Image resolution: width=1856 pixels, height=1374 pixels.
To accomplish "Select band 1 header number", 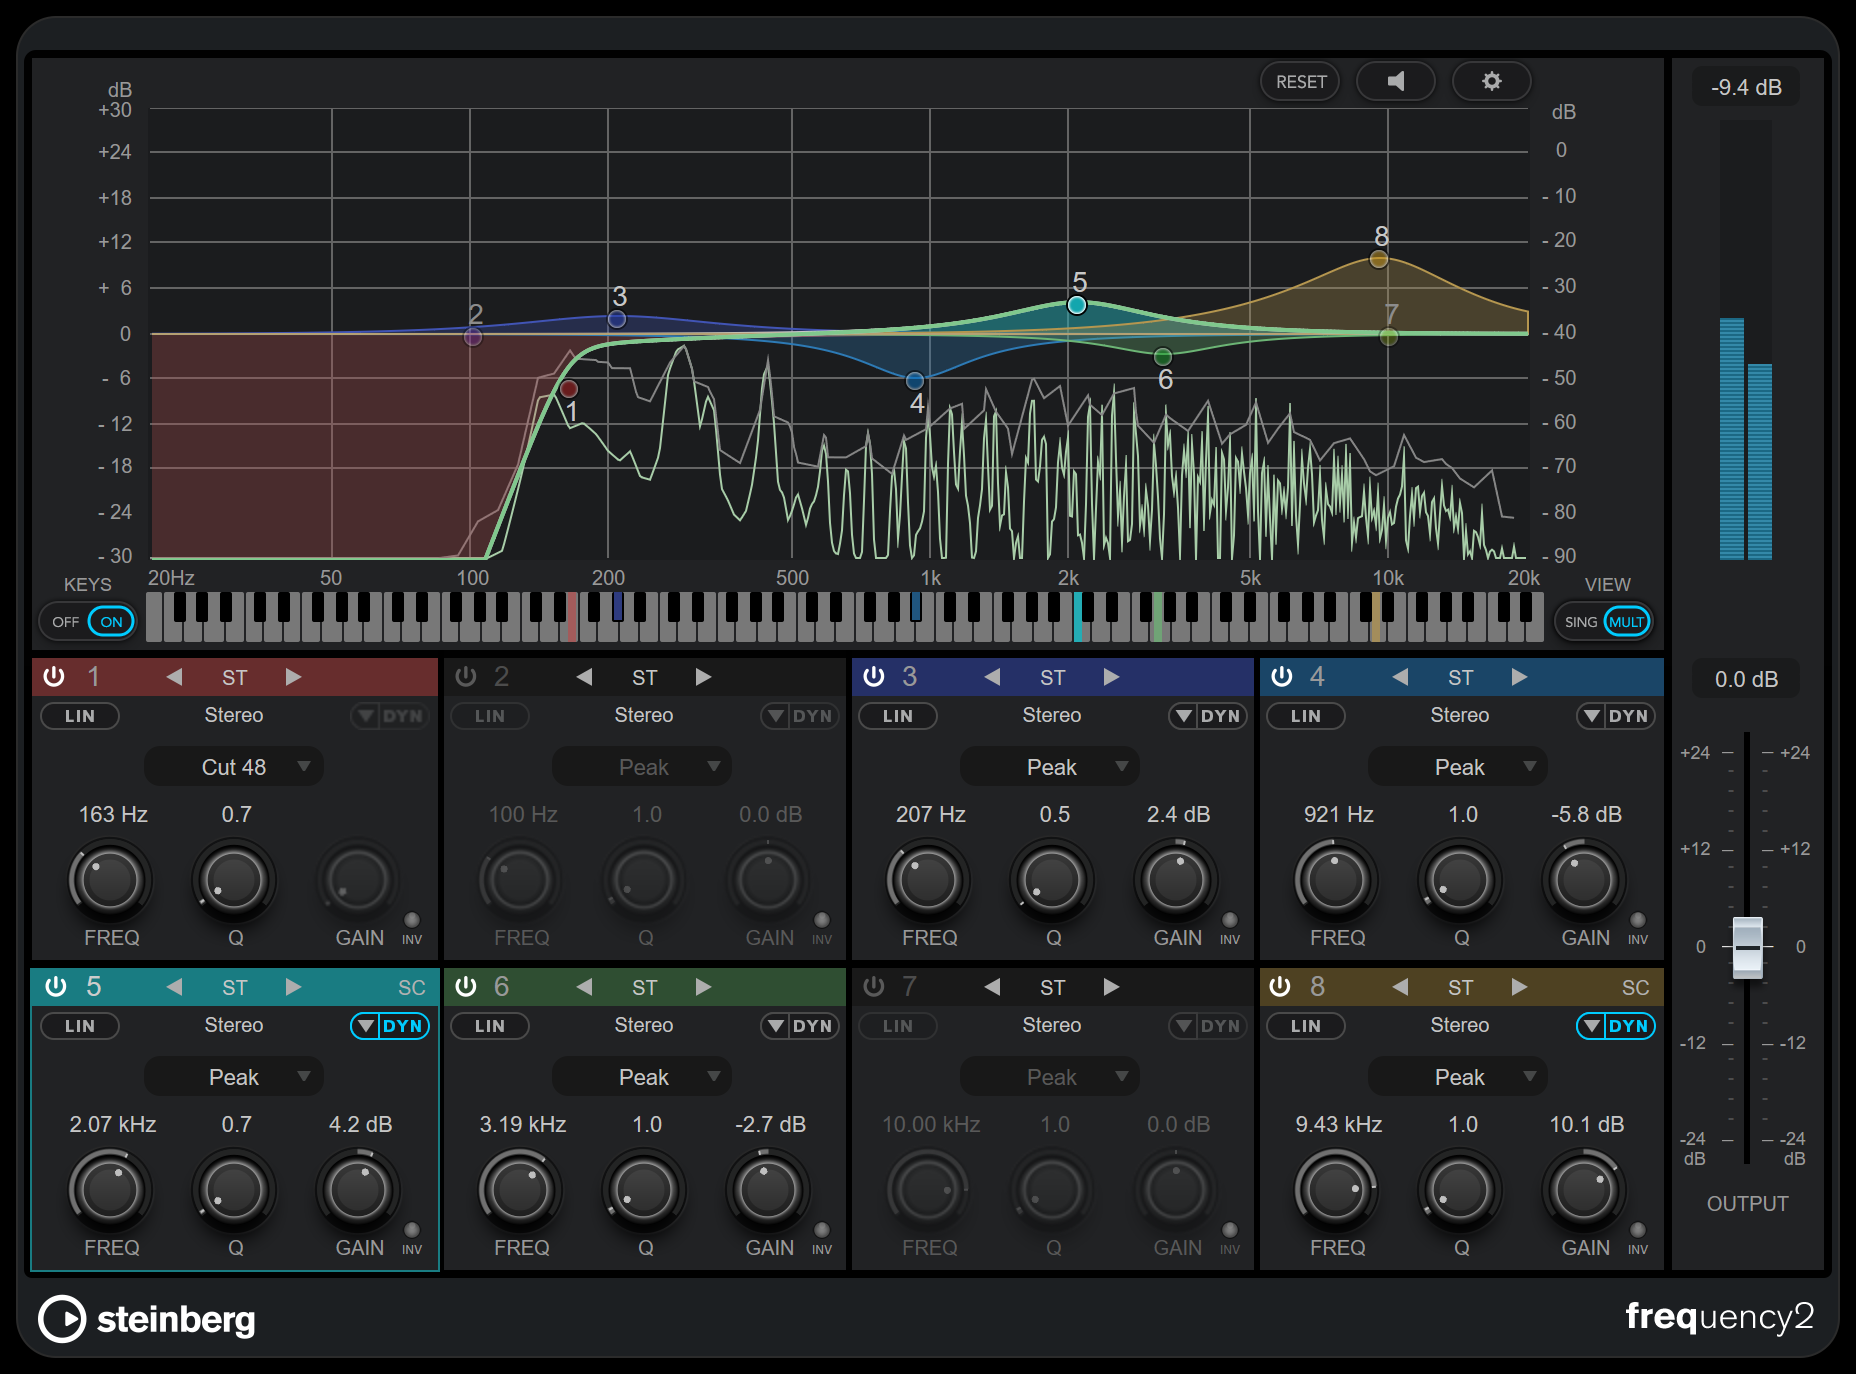I will [x=93, y=677].
